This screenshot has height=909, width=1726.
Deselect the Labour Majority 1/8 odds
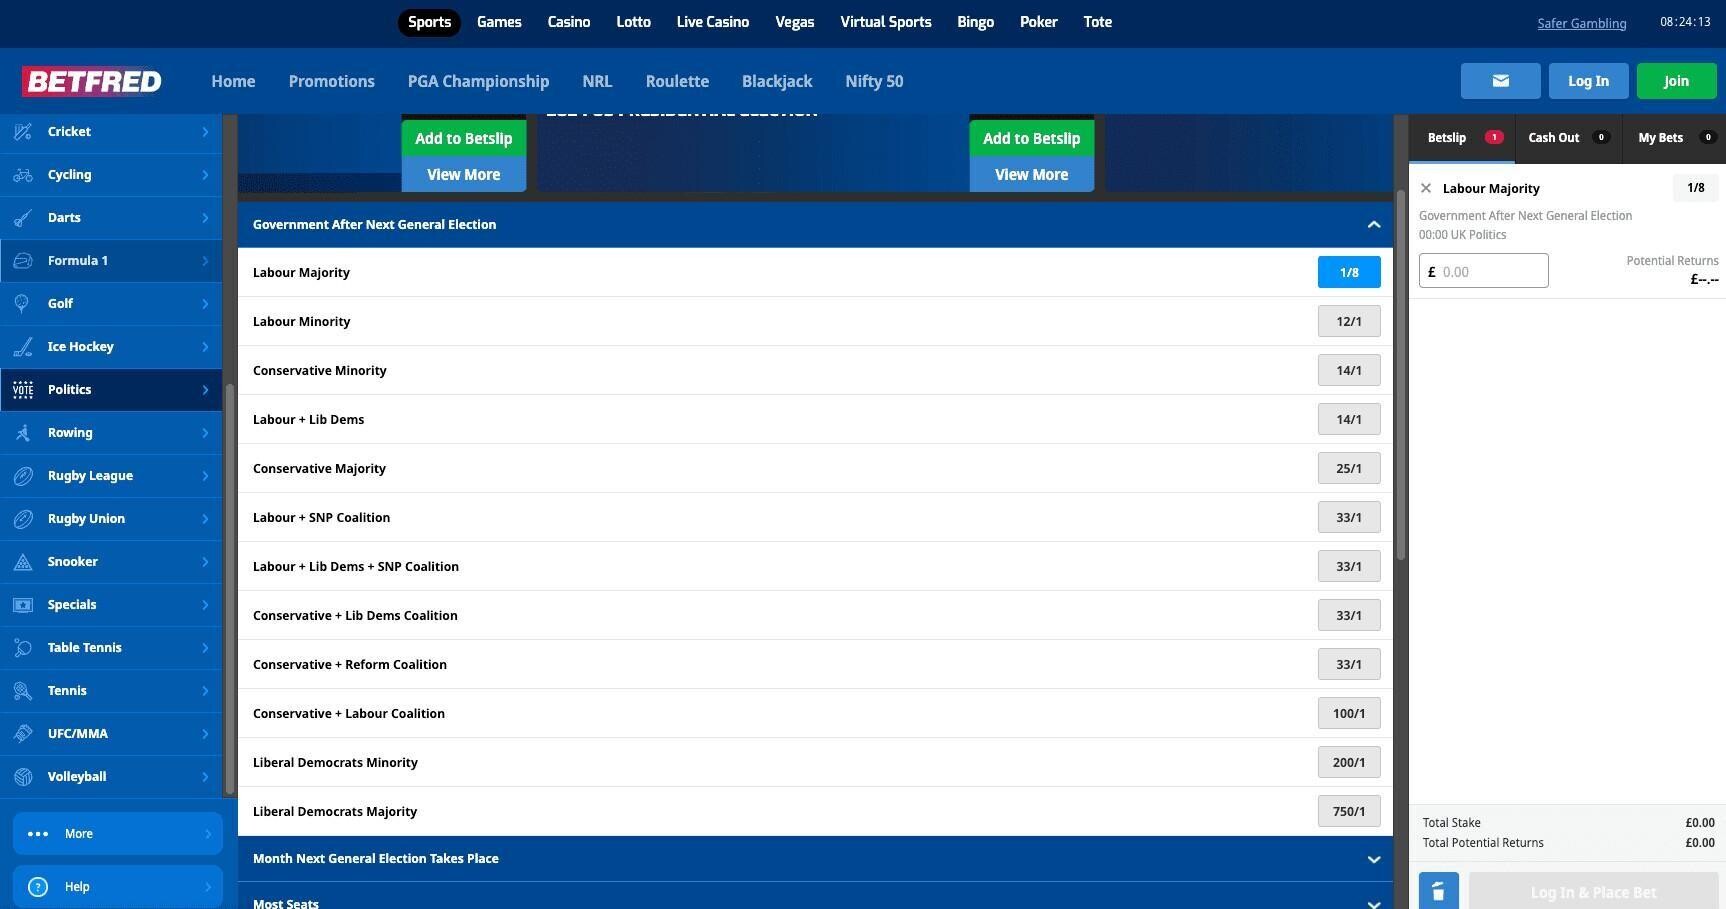pos(1349,272)
